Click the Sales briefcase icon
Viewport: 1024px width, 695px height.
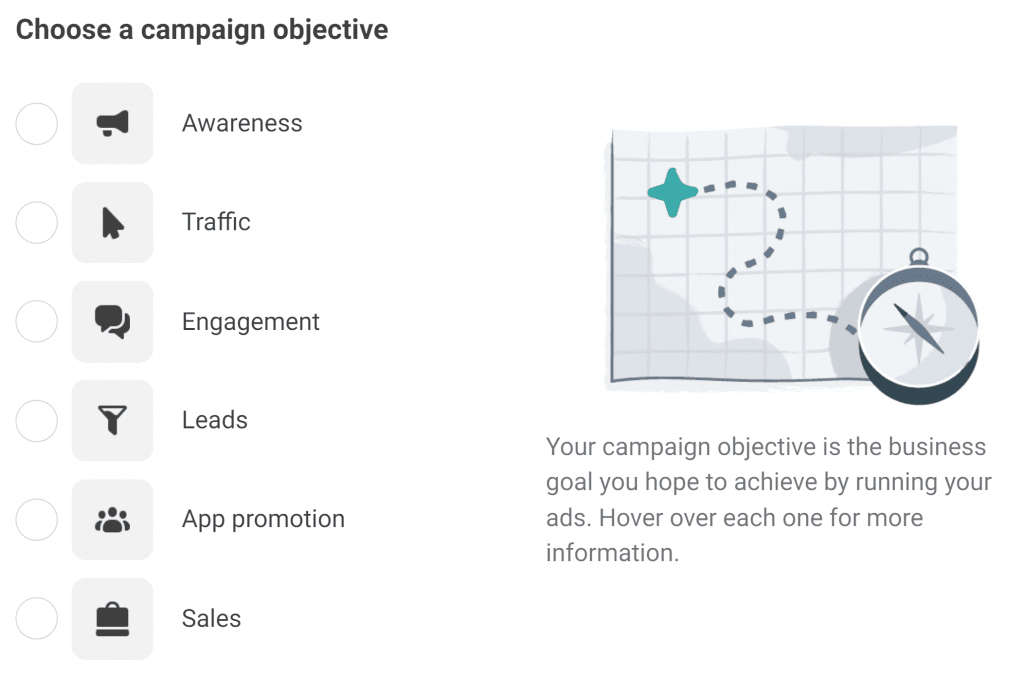point(112,619)
